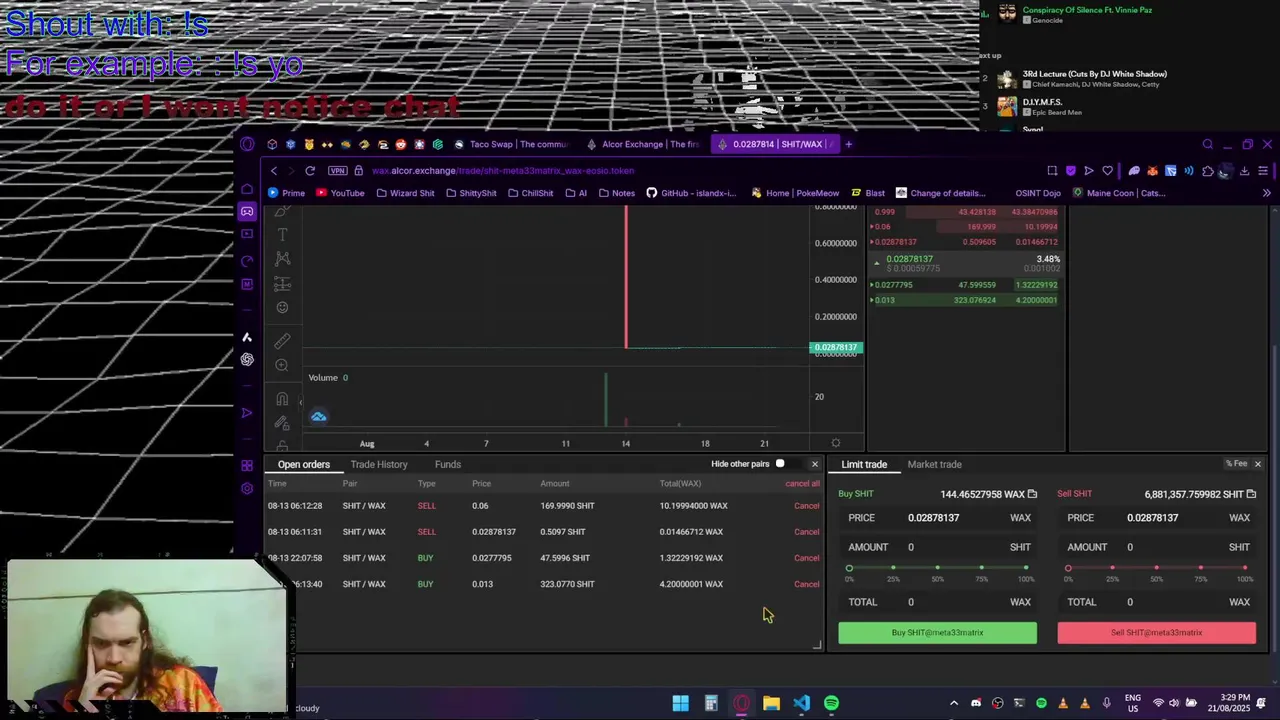1280x720 pixels.
Task: Select the pattern drawing tool in chart toolbar
Action: [x=282, y=259]
